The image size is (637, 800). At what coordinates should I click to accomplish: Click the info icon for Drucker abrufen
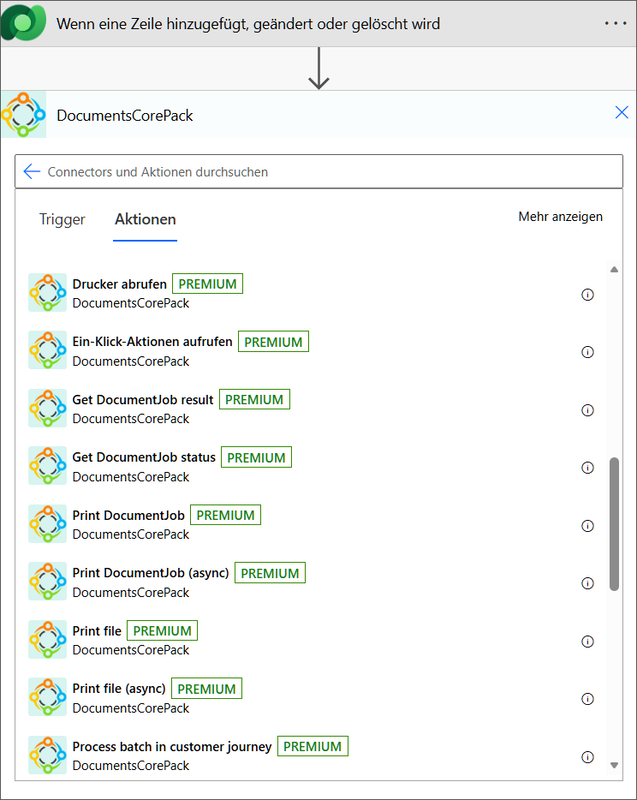(x=587, y=294)
